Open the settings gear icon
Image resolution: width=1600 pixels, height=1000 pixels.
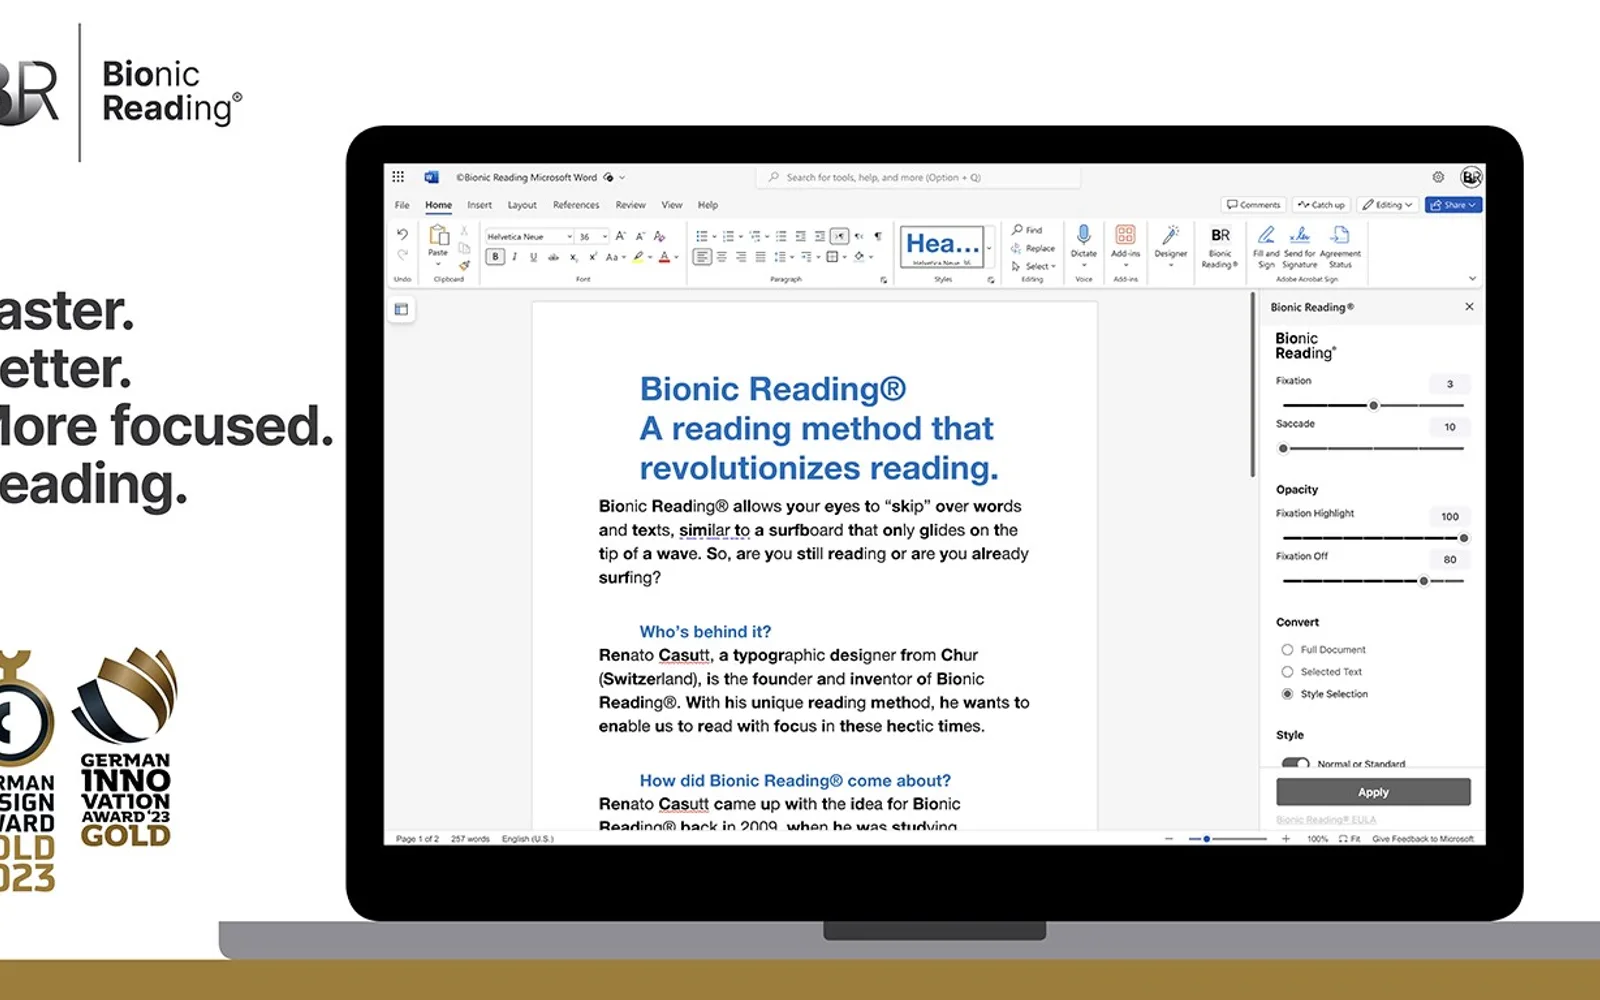pos(1438,177)
